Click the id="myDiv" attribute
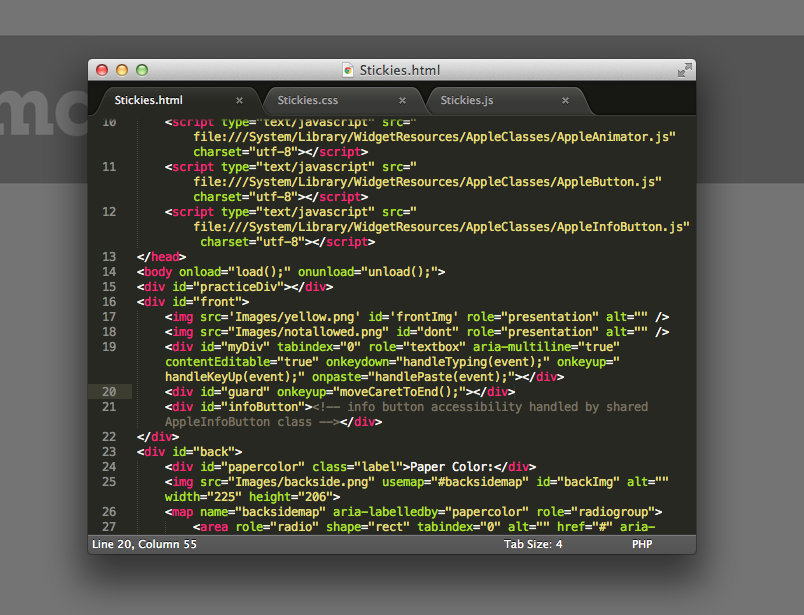The image size is (804, 615). [x=235, y=347]
